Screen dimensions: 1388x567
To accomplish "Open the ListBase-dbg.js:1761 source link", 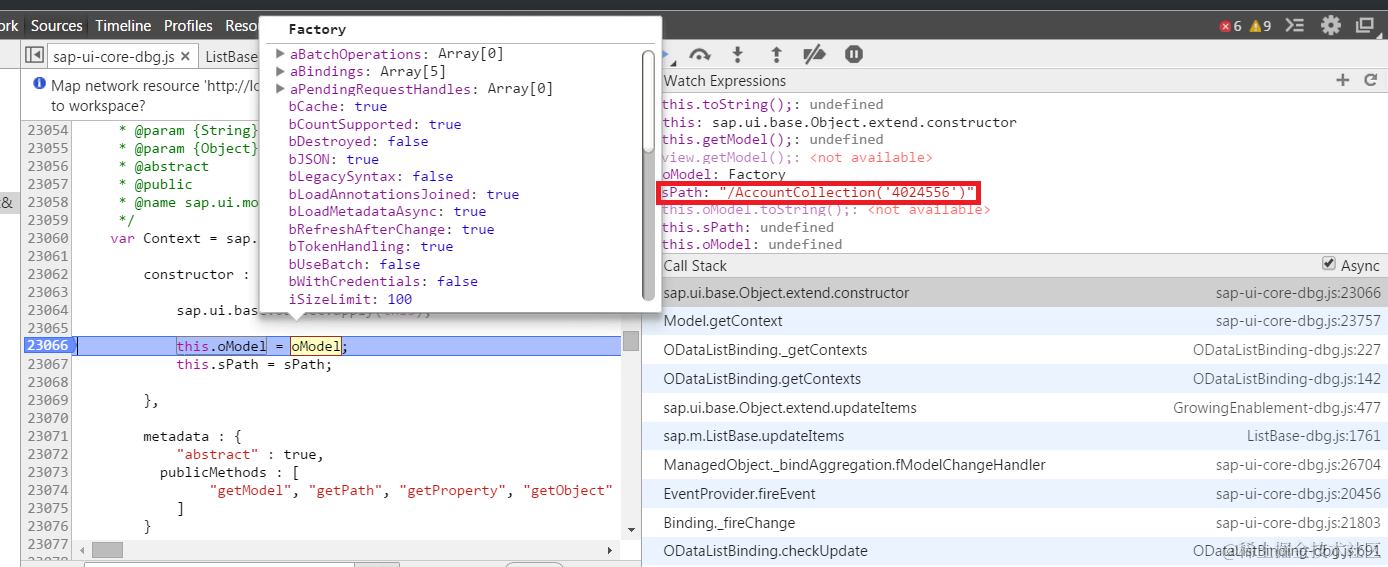I will click(x=1313, y=436).
